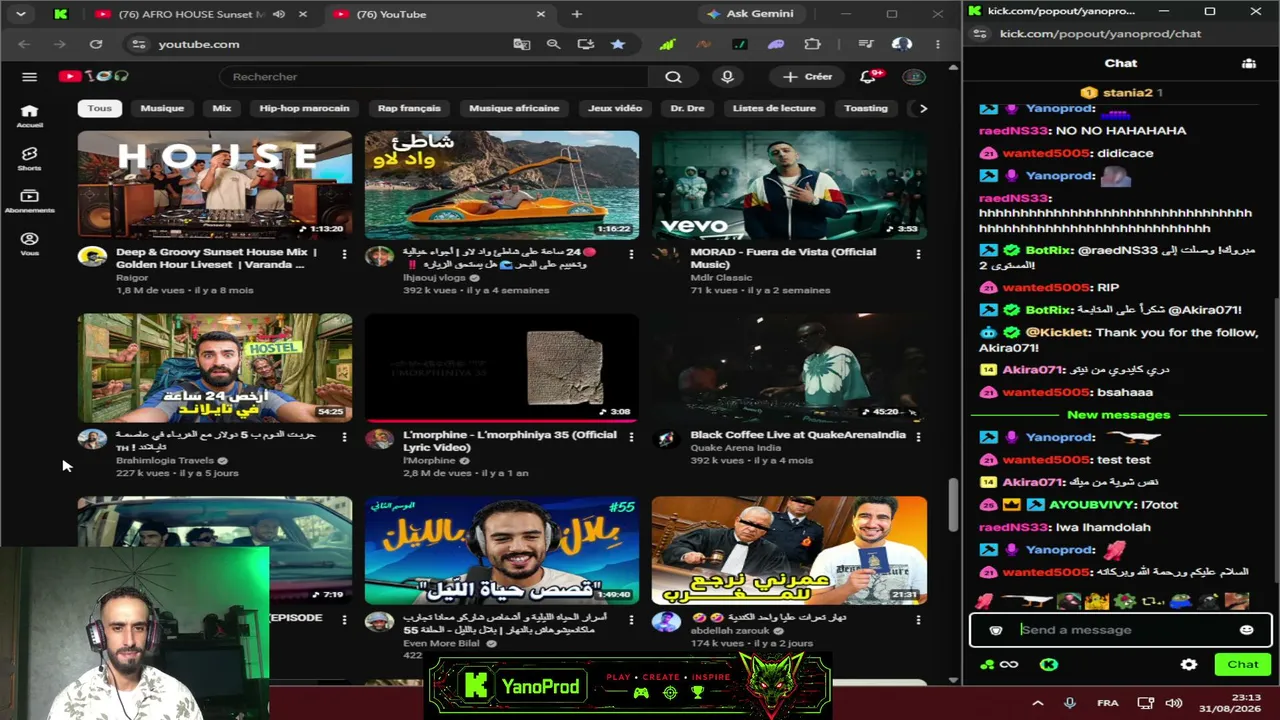Open site info icon beside youtube.com
This screenshot has height=720, width=1280.
click(x=139, y=44)
